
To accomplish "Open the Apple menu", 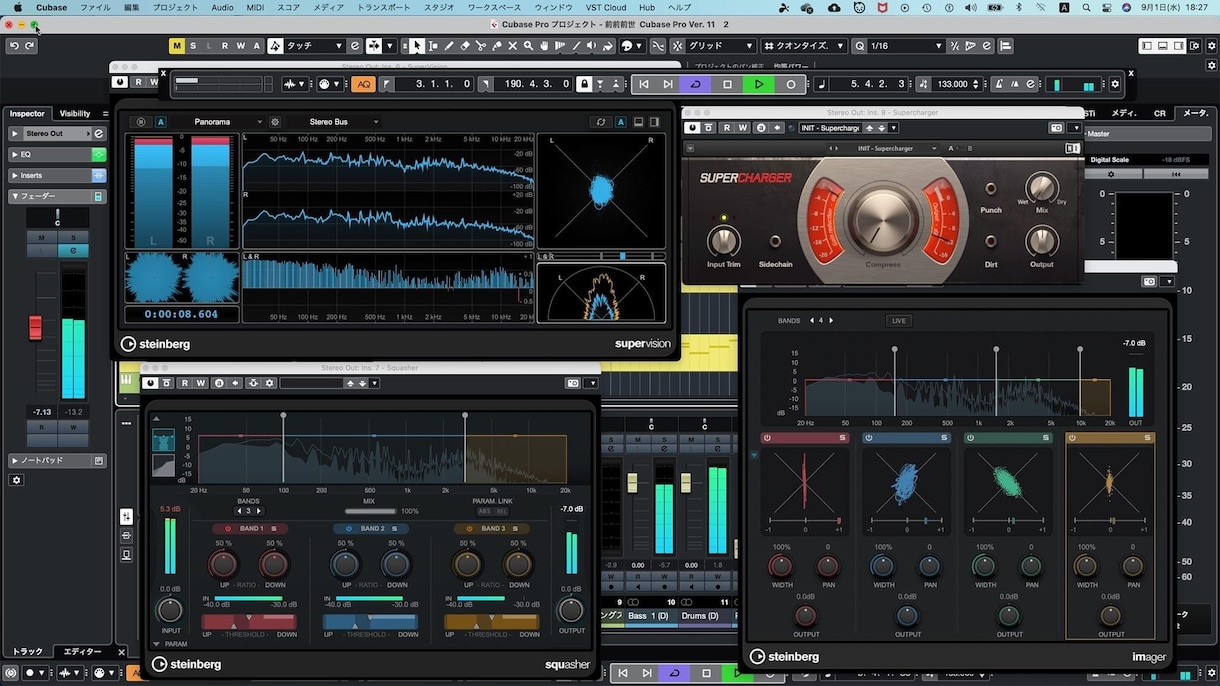I will click(x=17, y=7).
